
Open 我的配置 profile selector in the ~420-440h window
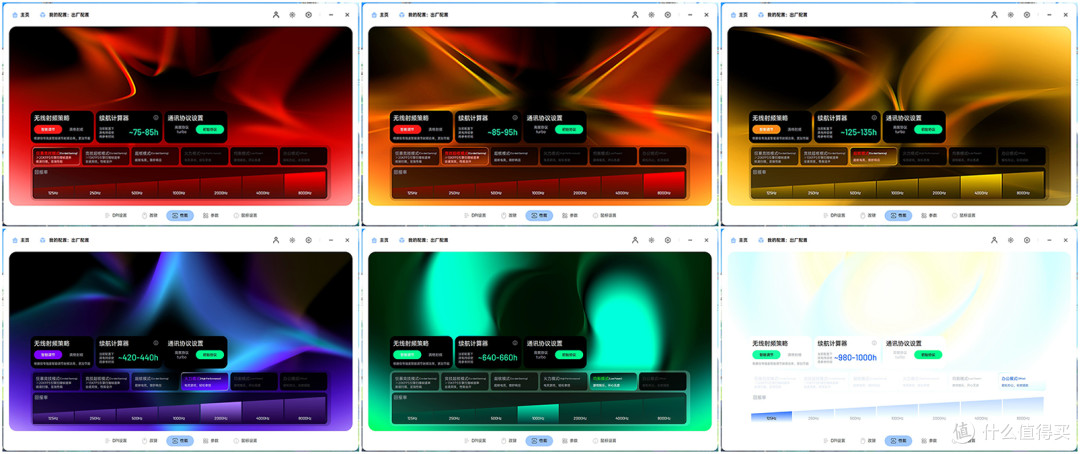[x=64, y=240]
